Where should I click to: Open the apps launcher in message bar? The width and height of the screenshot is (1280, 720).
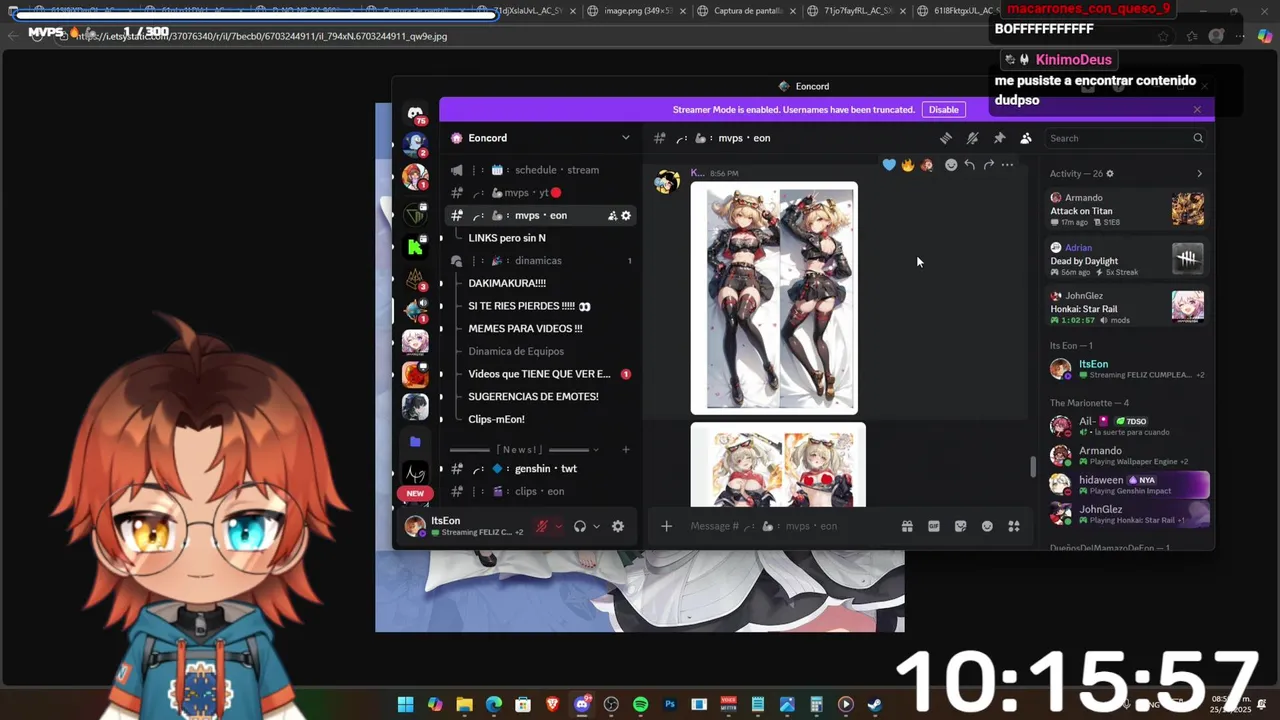point(1013,526)
